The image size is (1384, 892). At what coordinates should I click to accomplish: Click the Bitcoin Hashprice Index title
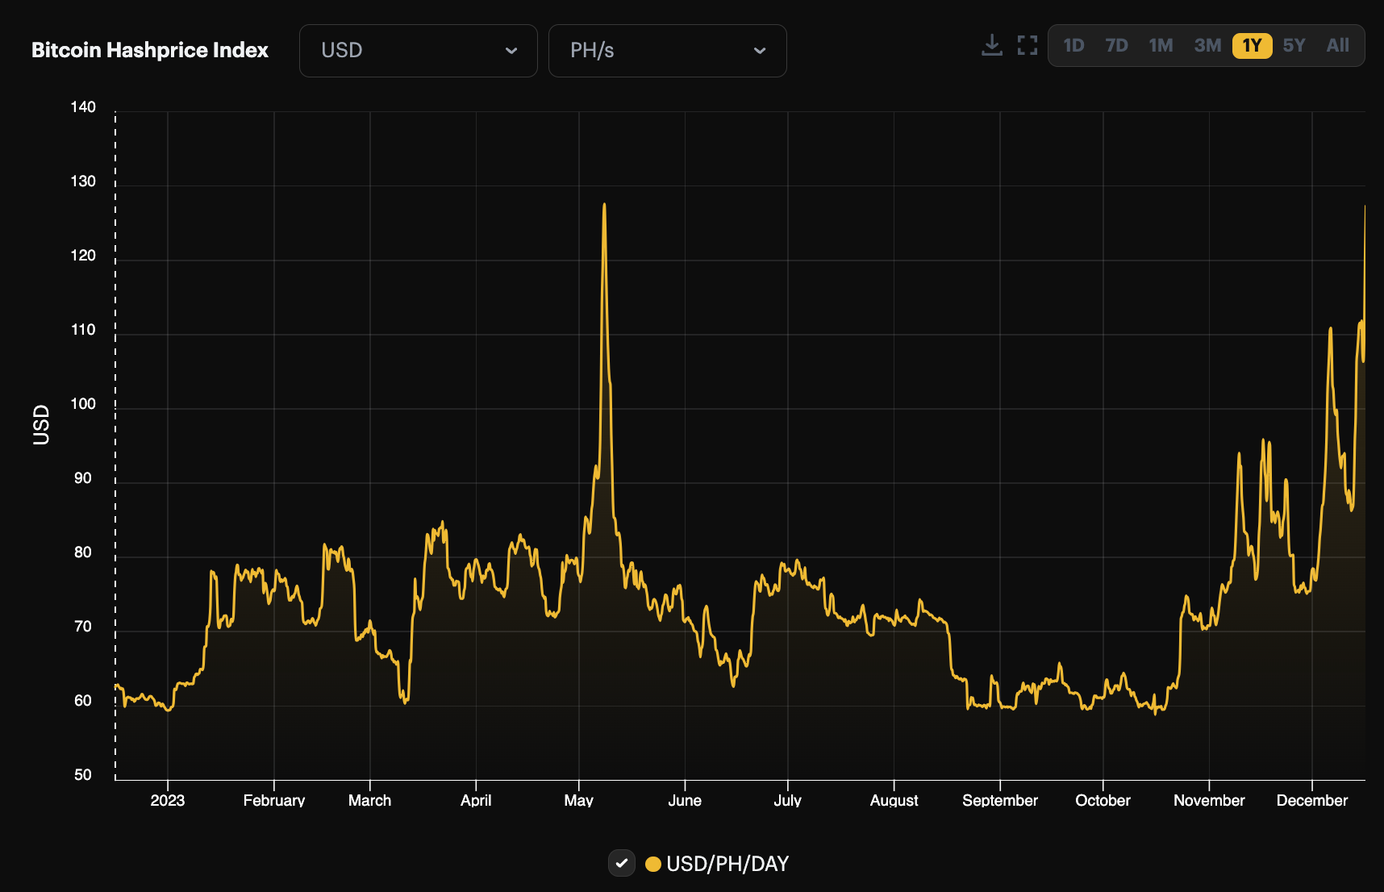(x=150, y=49)
